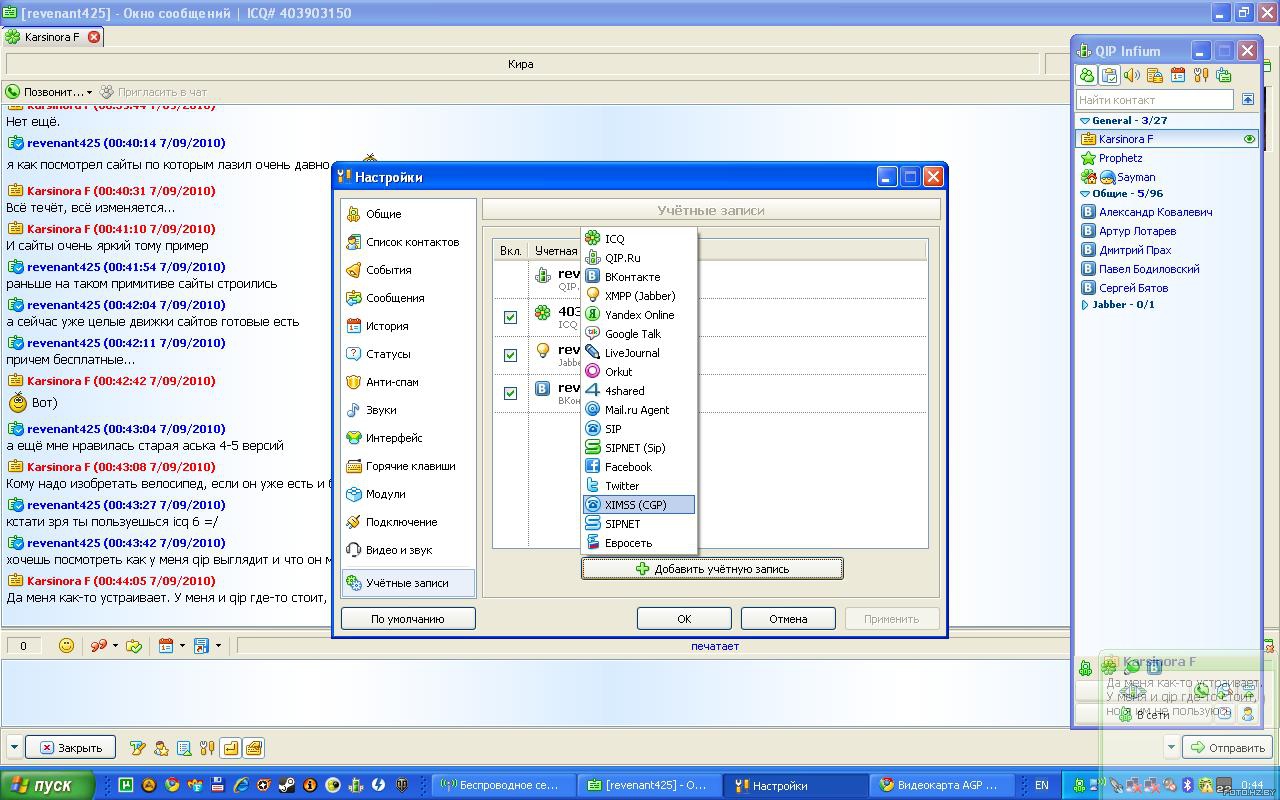Select XMPP (Jabber) account type
The width and height of the screenshot is (1280, 800).
(x=638, y=296)
